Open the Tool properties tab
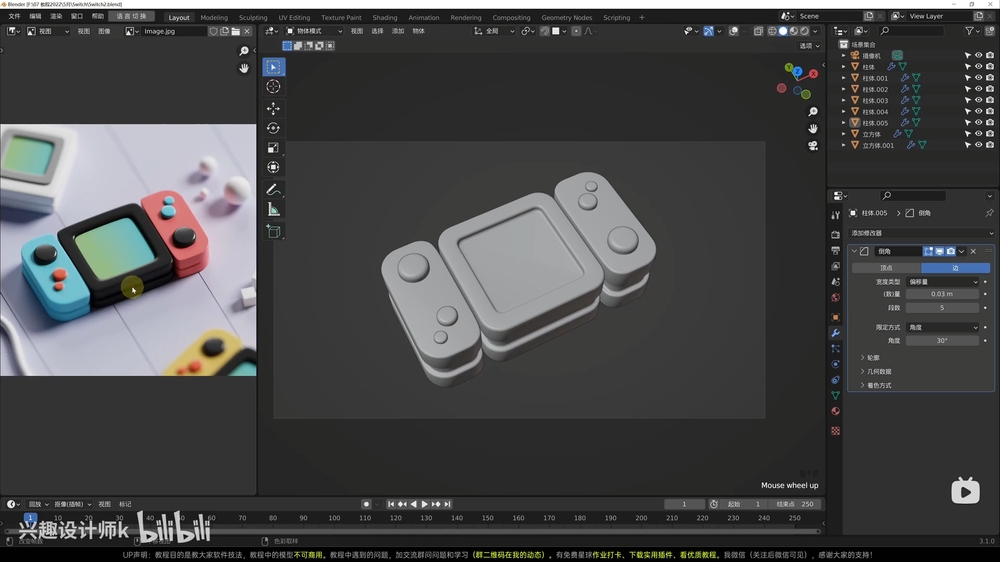 coord(835,215)
